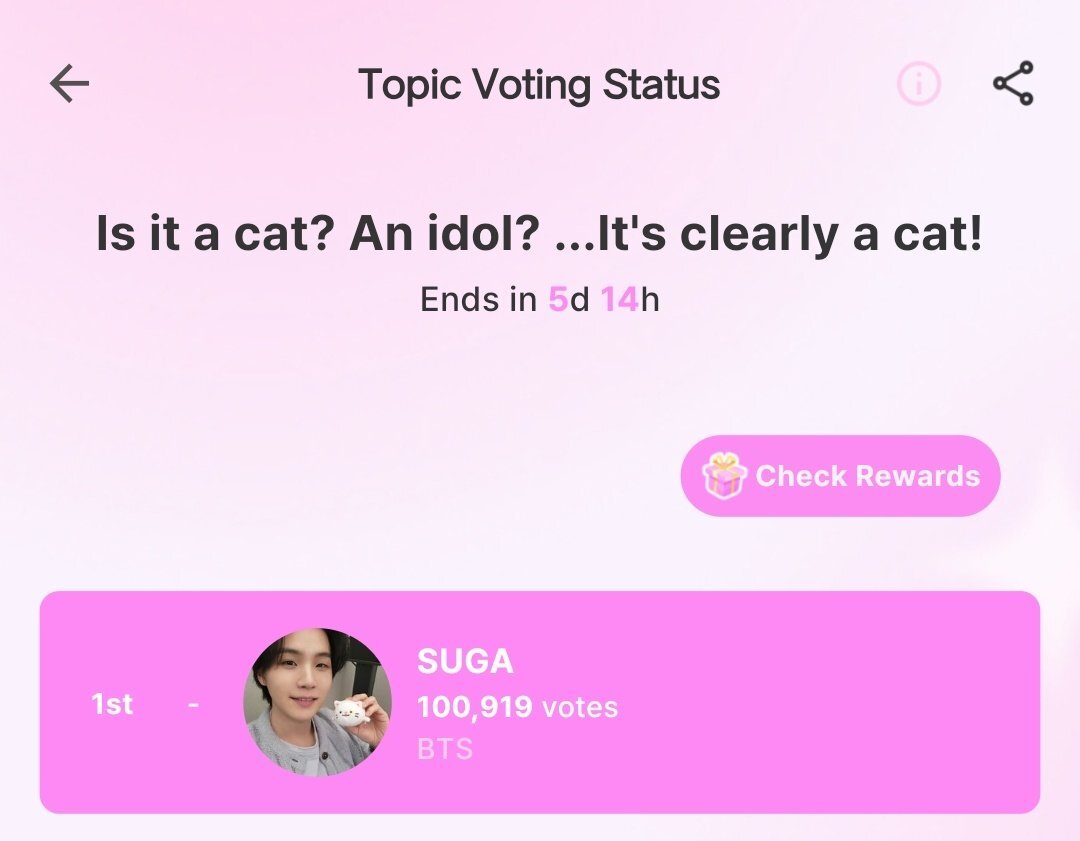Tap the pink 5d days value

tap(569, 300)
